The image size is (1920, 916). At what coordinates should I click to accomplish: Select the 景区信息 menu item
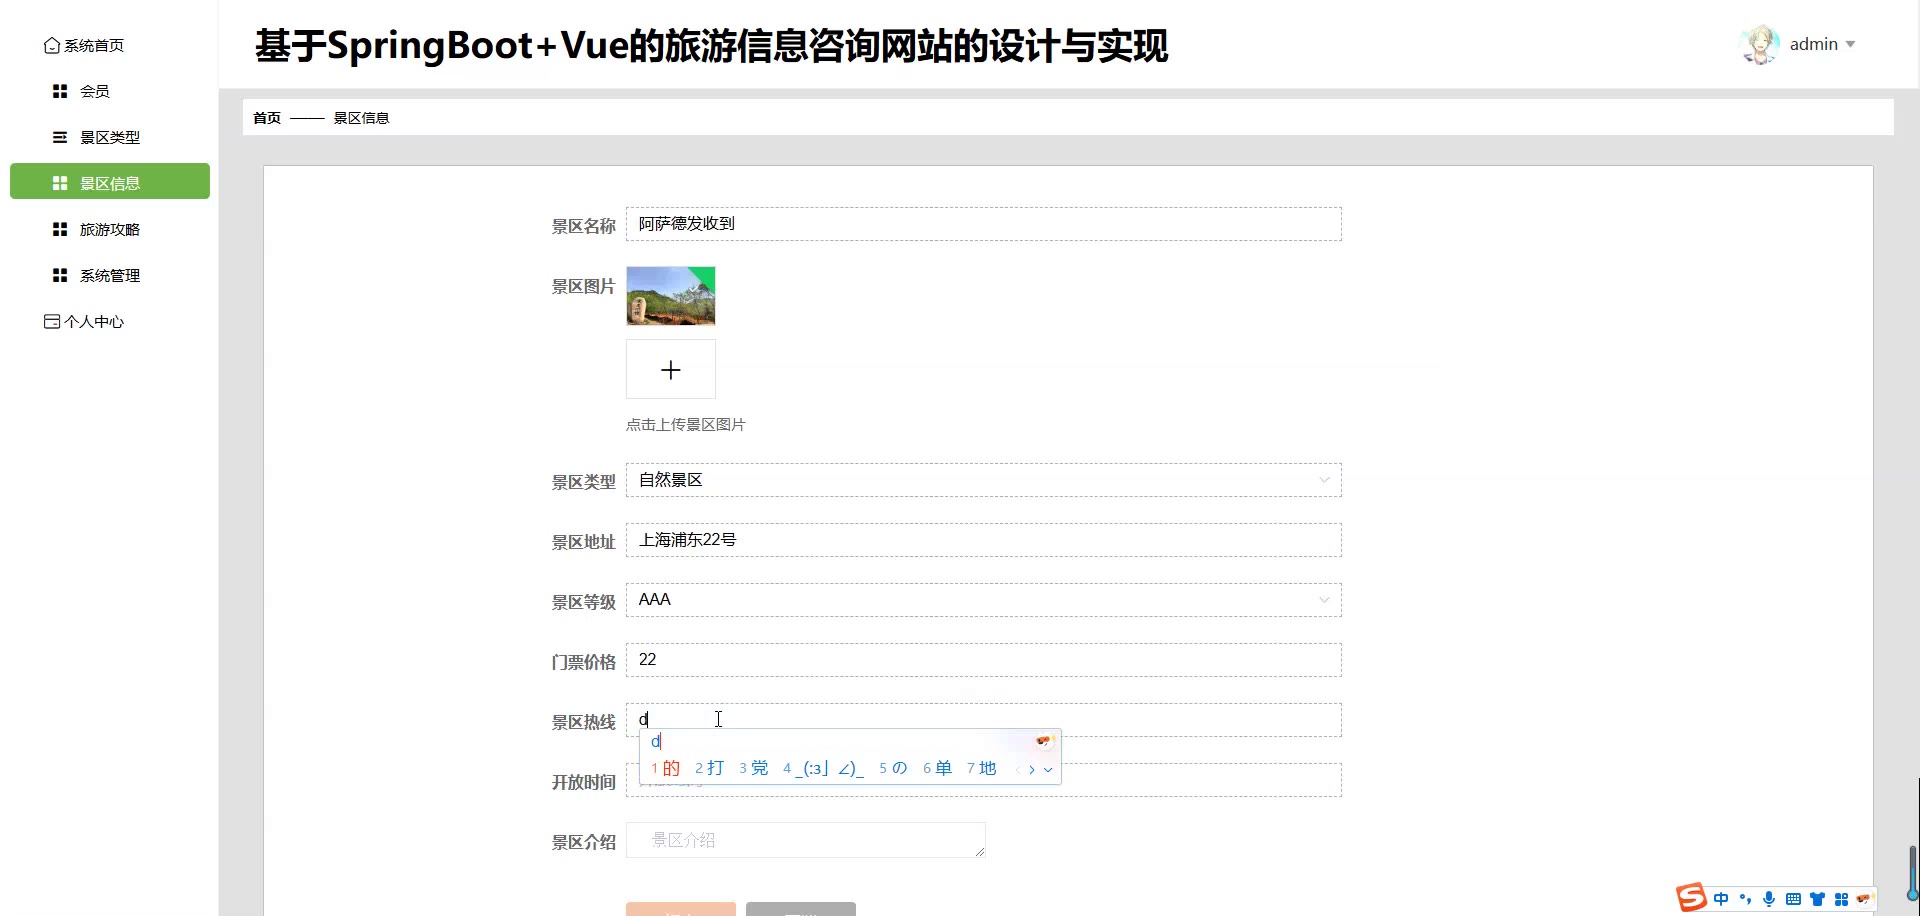click(110, 183)
